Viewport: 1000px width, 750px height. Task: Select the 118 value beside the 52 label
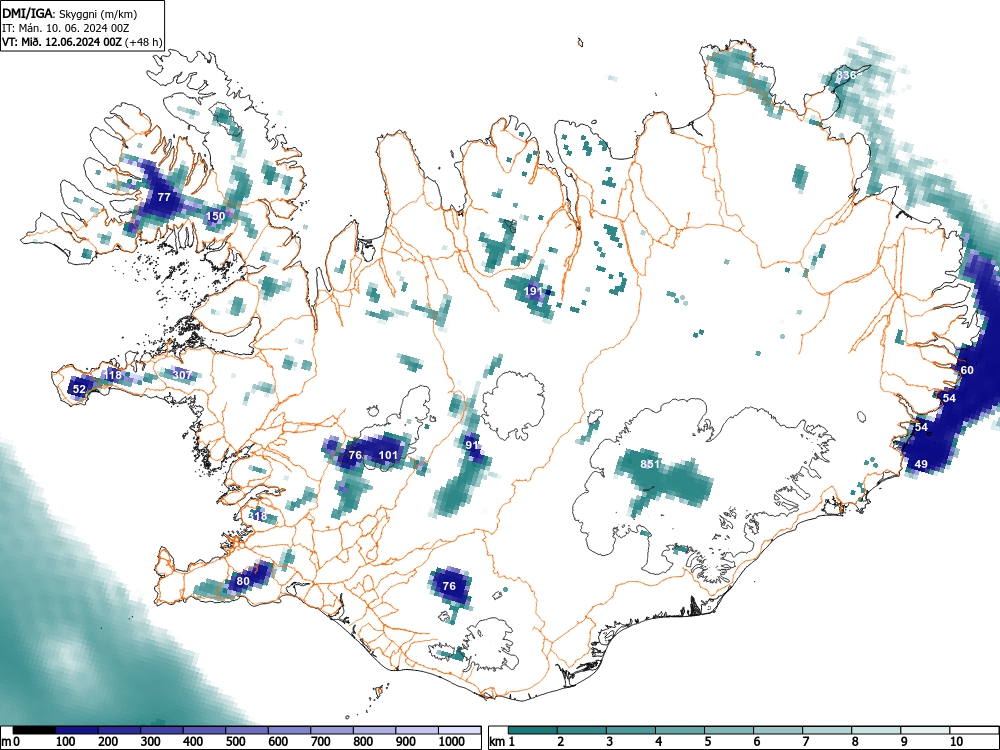point(112,375)
